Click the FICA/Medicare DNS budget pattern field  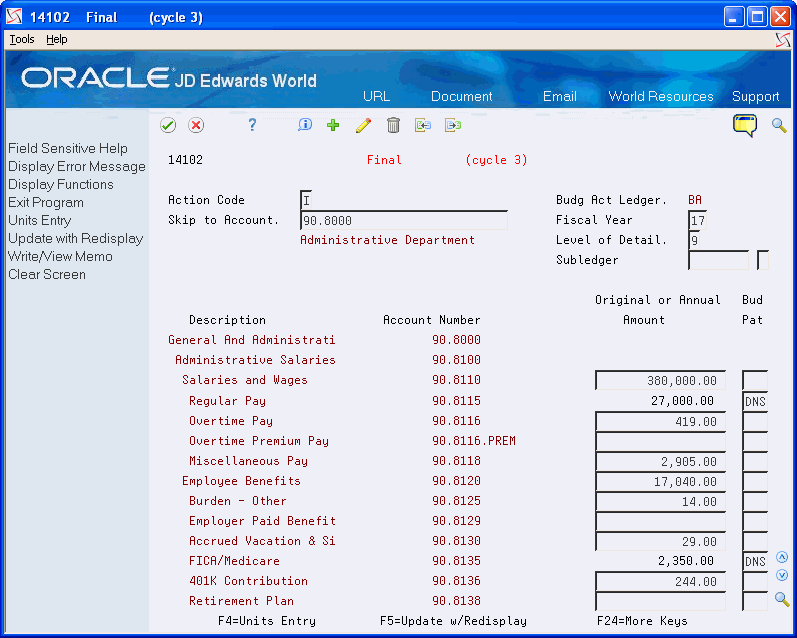click(x=755, y=561)
